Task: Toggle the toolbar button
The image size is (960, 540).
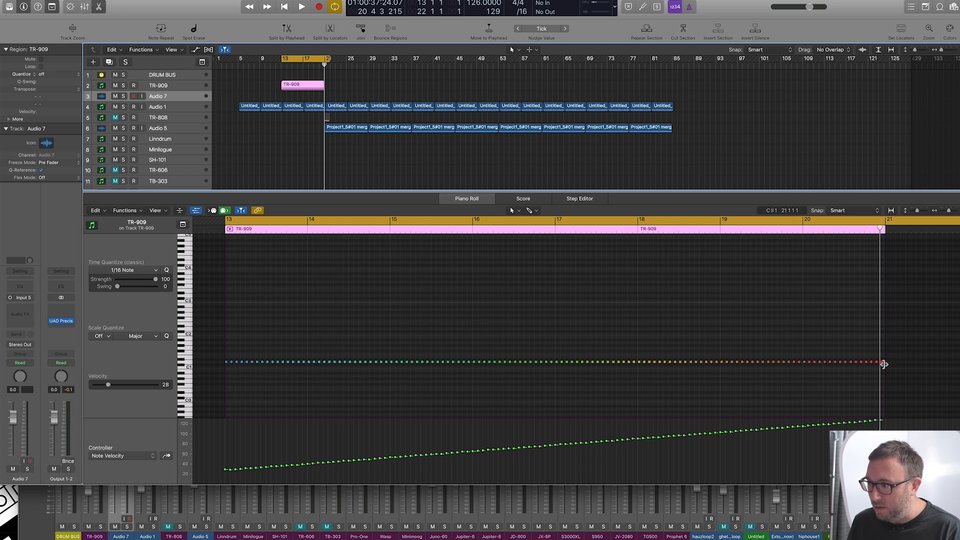Action: [x=52, y=7]
